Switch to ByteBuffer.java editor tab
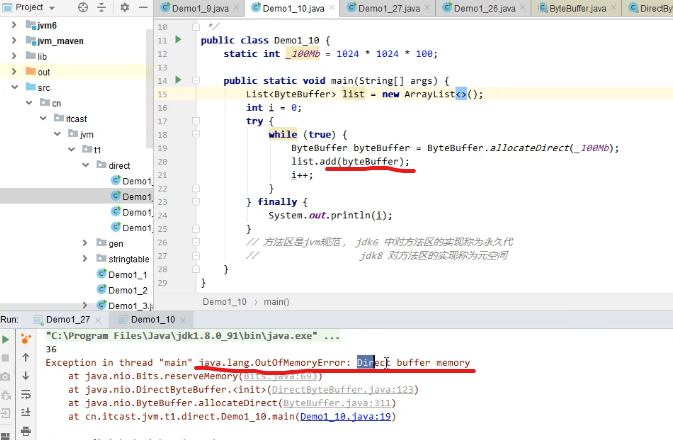 coord(577,8)
